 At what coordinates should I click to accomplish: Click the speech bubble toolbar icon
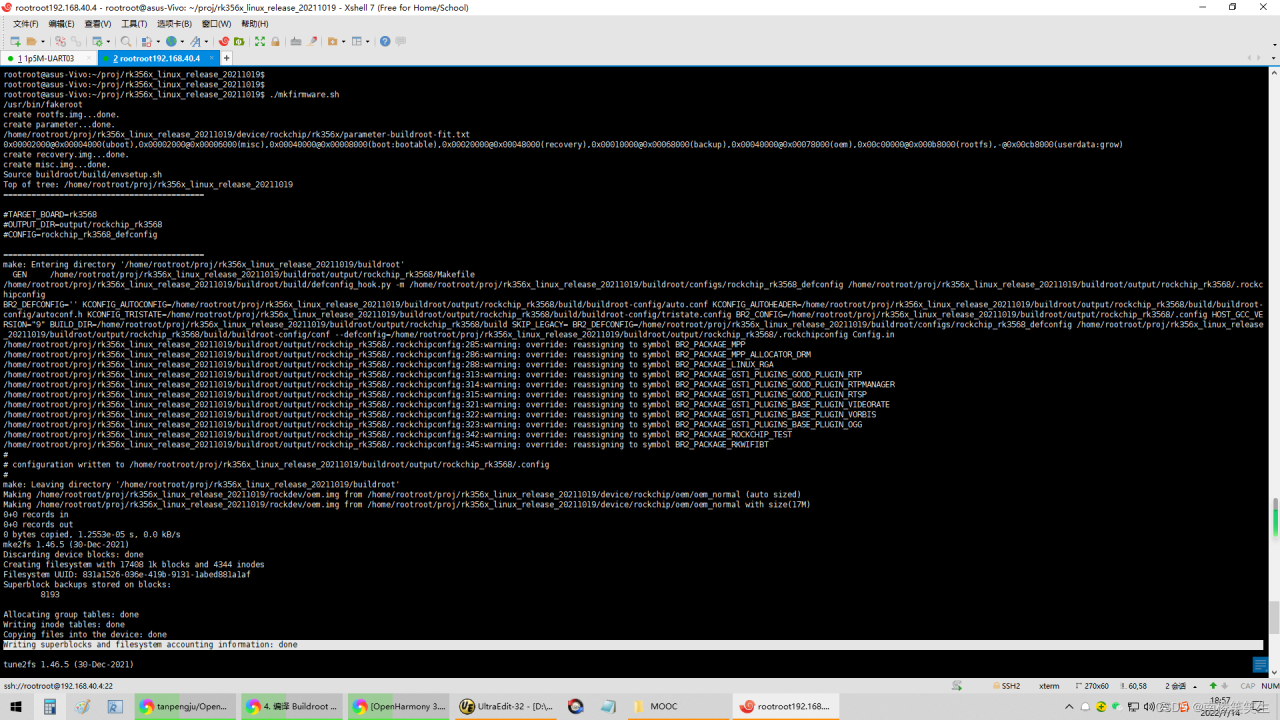[x=401, y=42]
